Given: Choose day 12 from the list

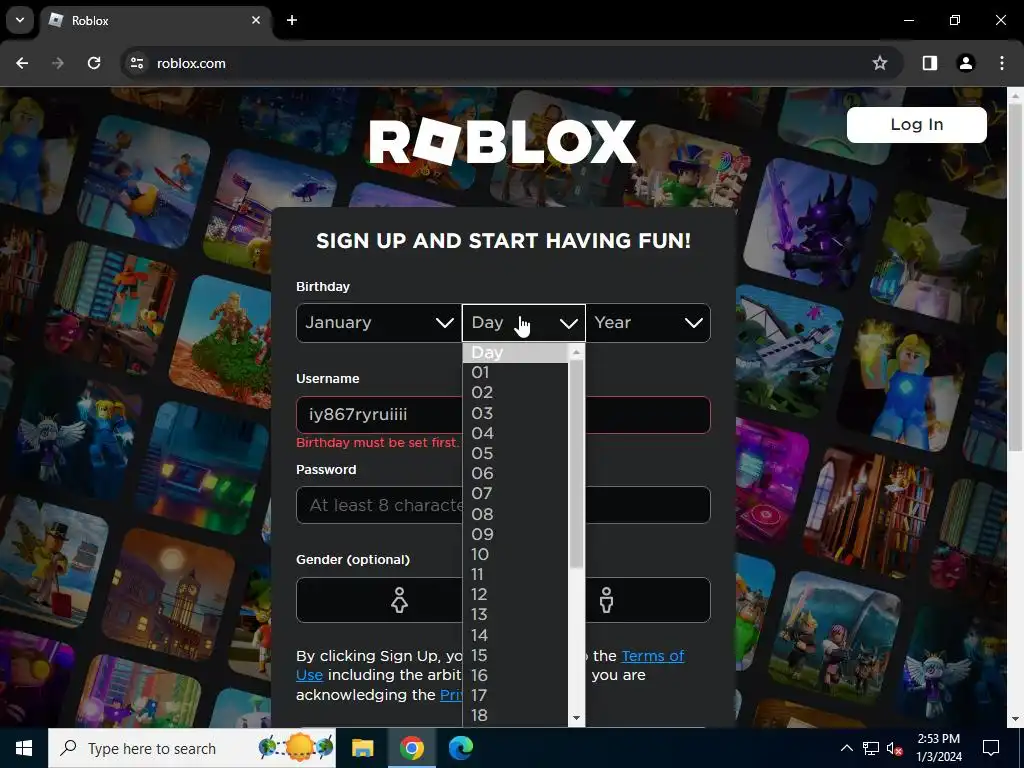Looking at the screenshot, I should [x=516, y=595].
